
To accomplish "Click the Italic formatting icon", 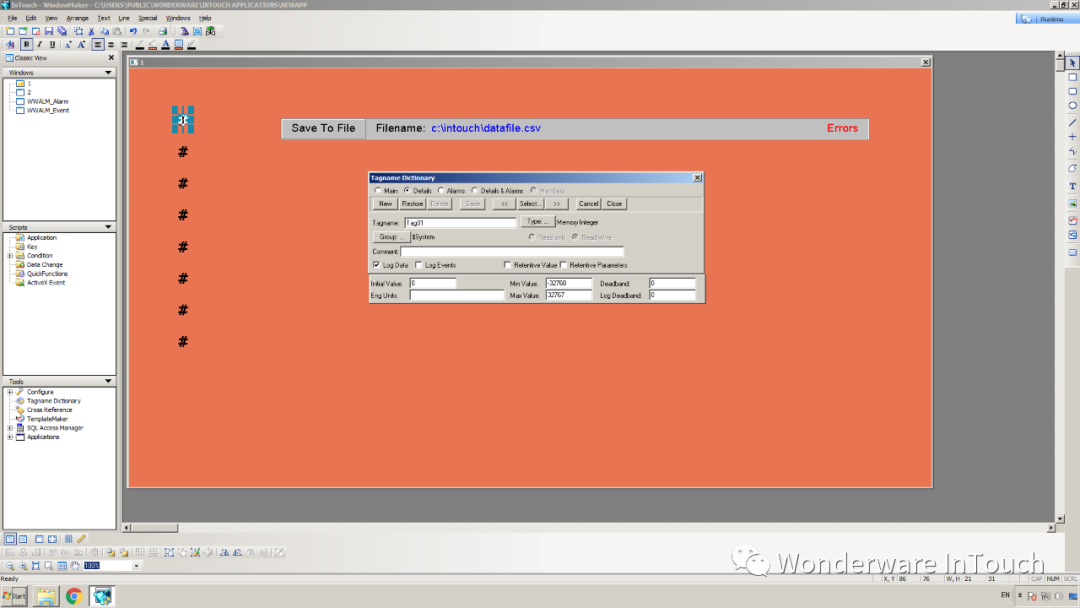I will pos(39,44).
